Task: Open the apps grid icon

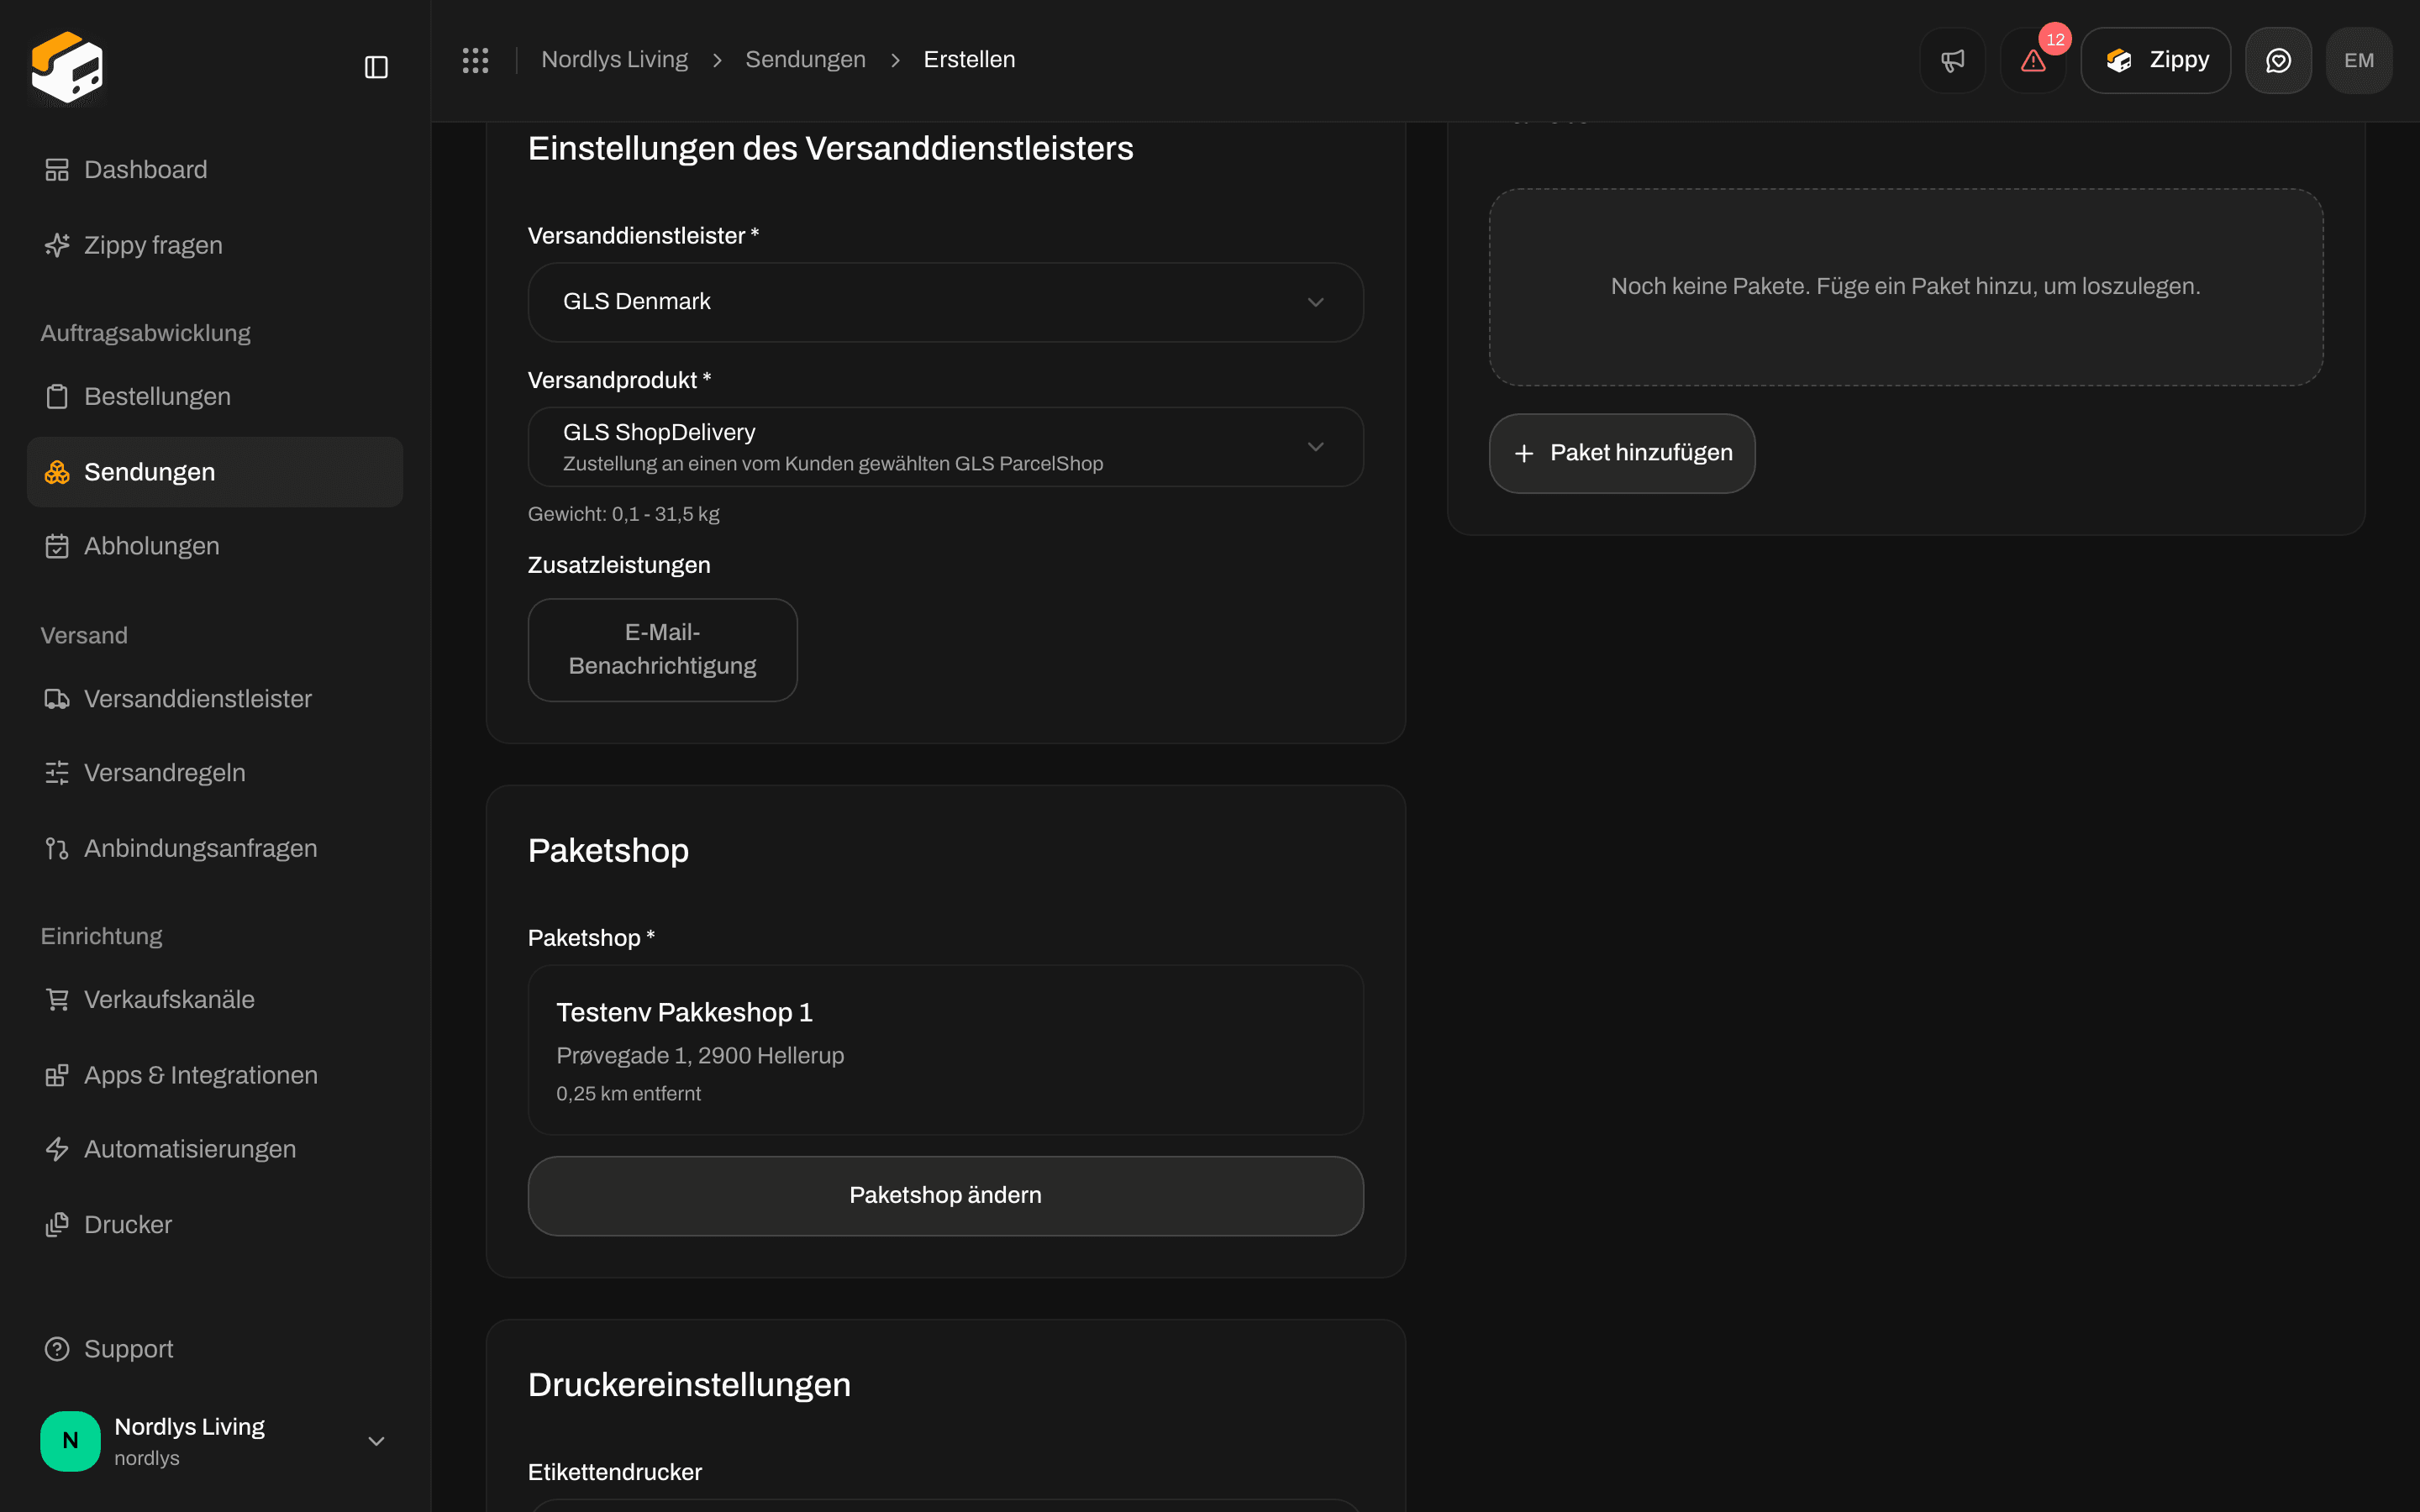Action: click(x=475, y=60)
